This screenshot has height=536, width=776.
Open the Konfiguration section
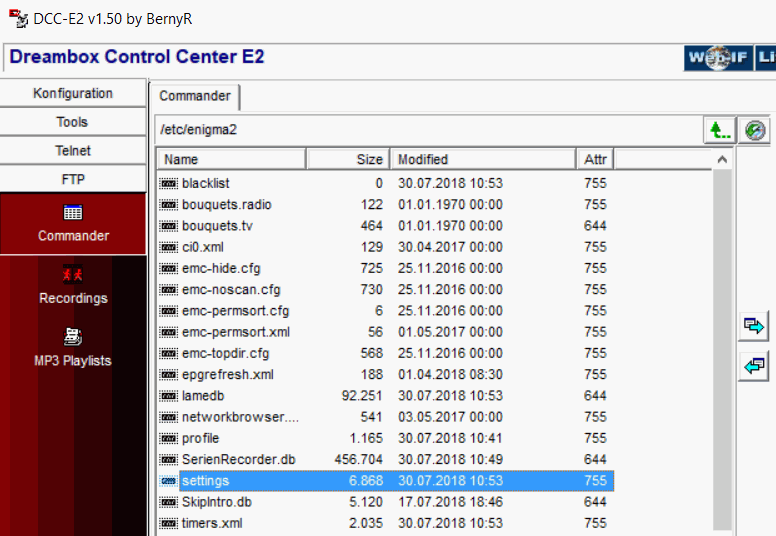pos(73,93)
